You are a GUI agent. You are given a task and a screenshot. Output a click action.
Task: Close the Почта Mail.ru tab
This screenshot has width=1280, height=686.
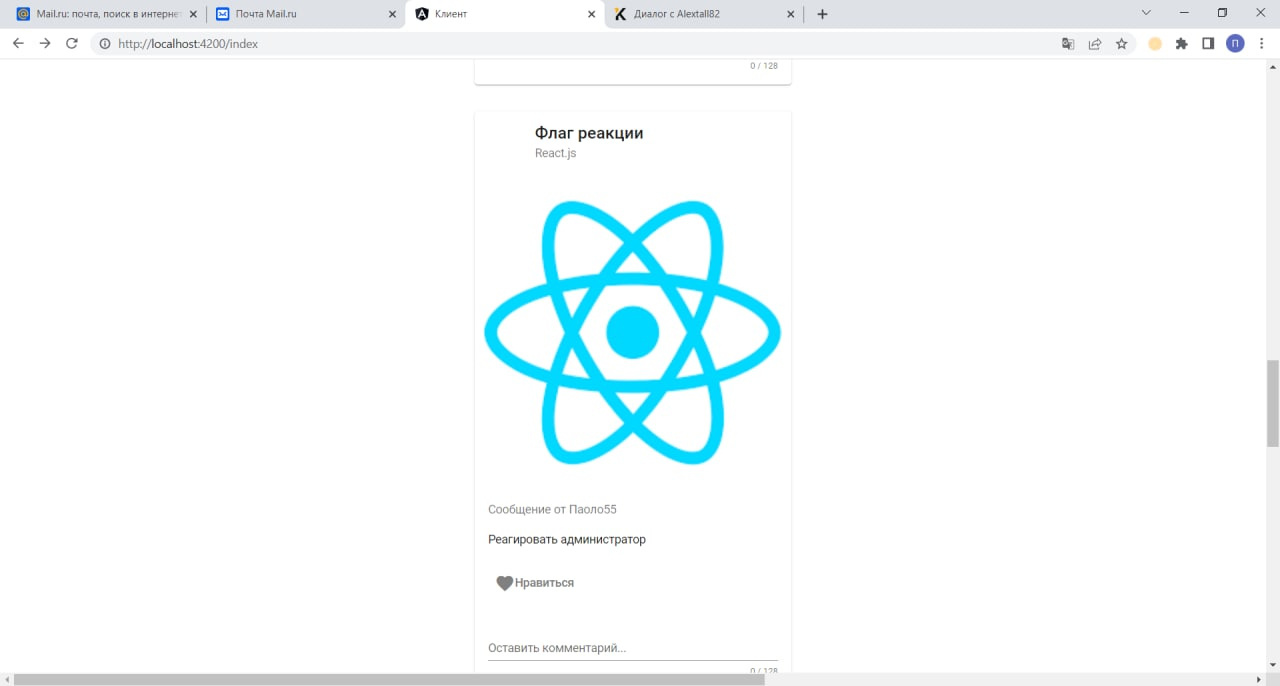(392, 14)
